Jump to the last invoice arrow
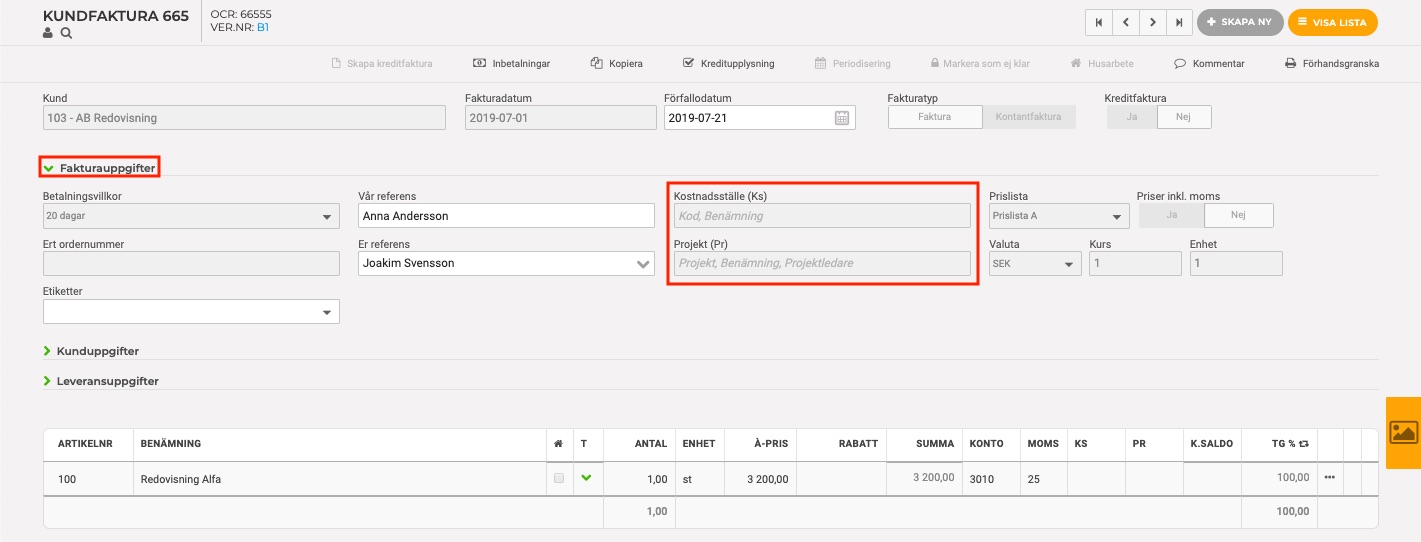The height and width of the screenshot is (542, 1421). [x=1180, y=22]
